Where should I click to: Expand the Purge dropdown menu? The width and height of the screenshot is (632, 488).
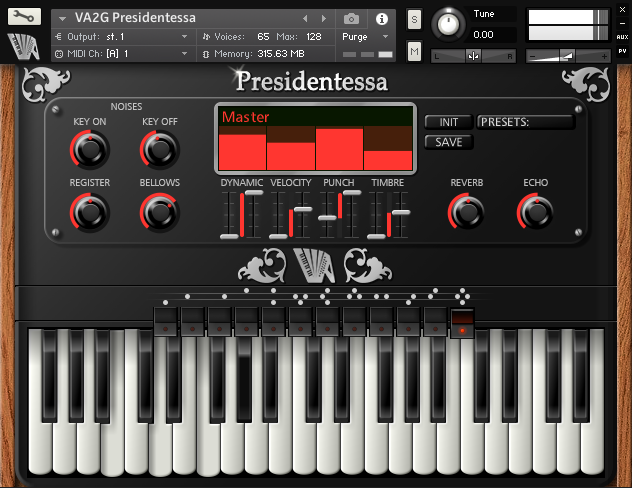point(366,36)
